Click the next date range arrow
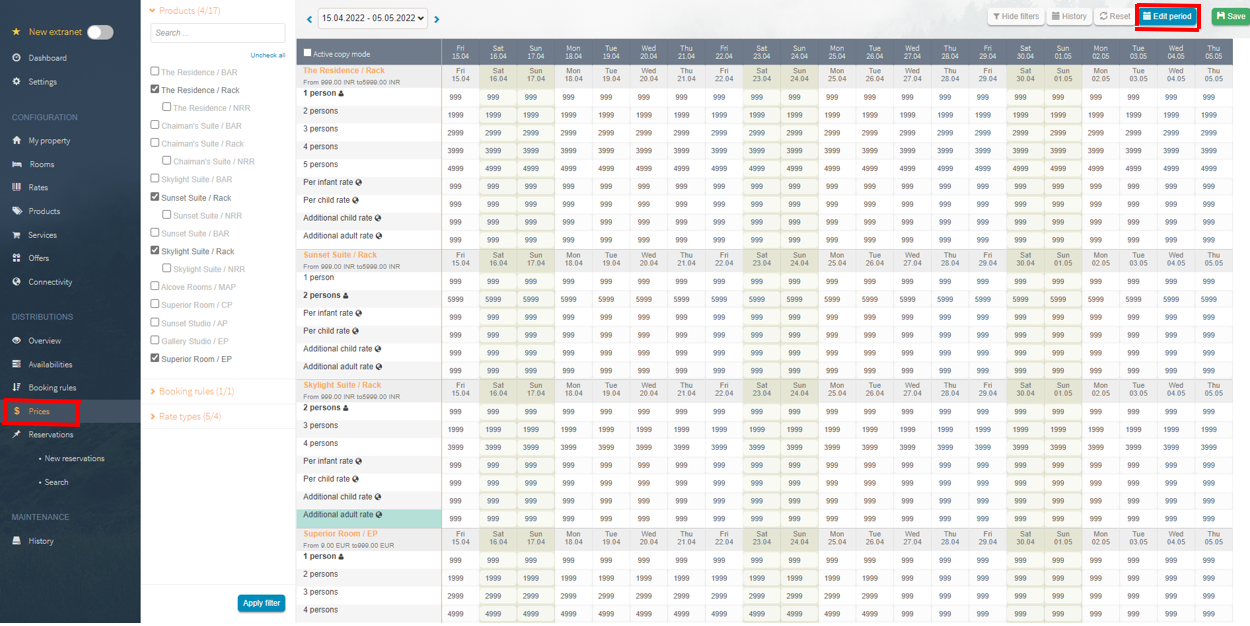The width and height of the screenshot is (1250, 626). pos(437,19)
